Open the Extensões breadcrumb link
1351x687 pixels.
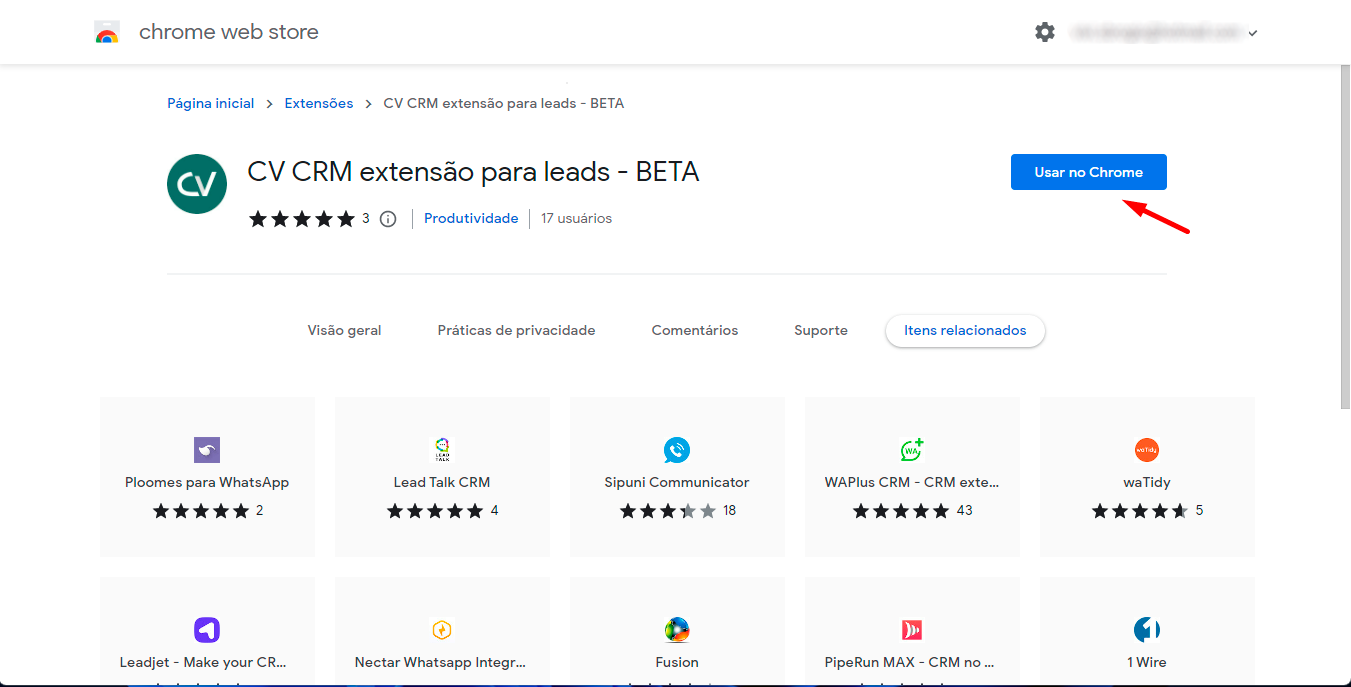coord(319,103)
